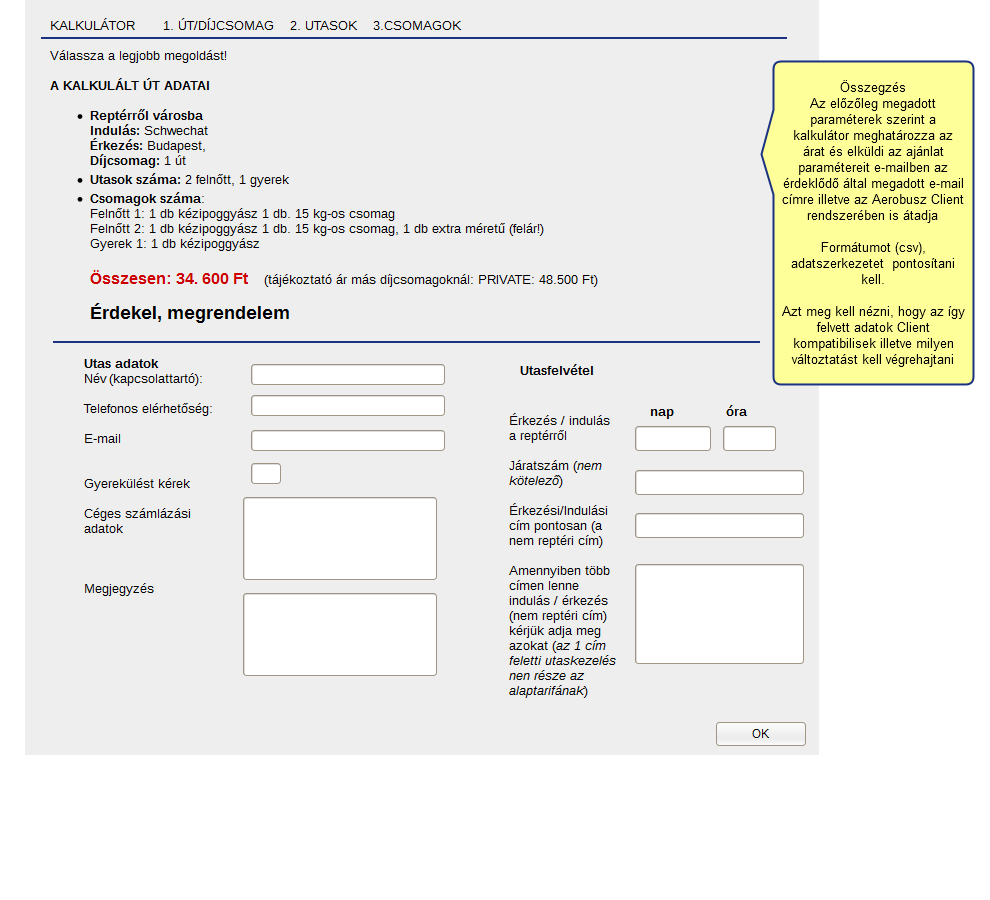Click the Összesen: 34.600 Ft total price
The width and height of the screenshot is (990, 900).
click(x=169, y=279)
